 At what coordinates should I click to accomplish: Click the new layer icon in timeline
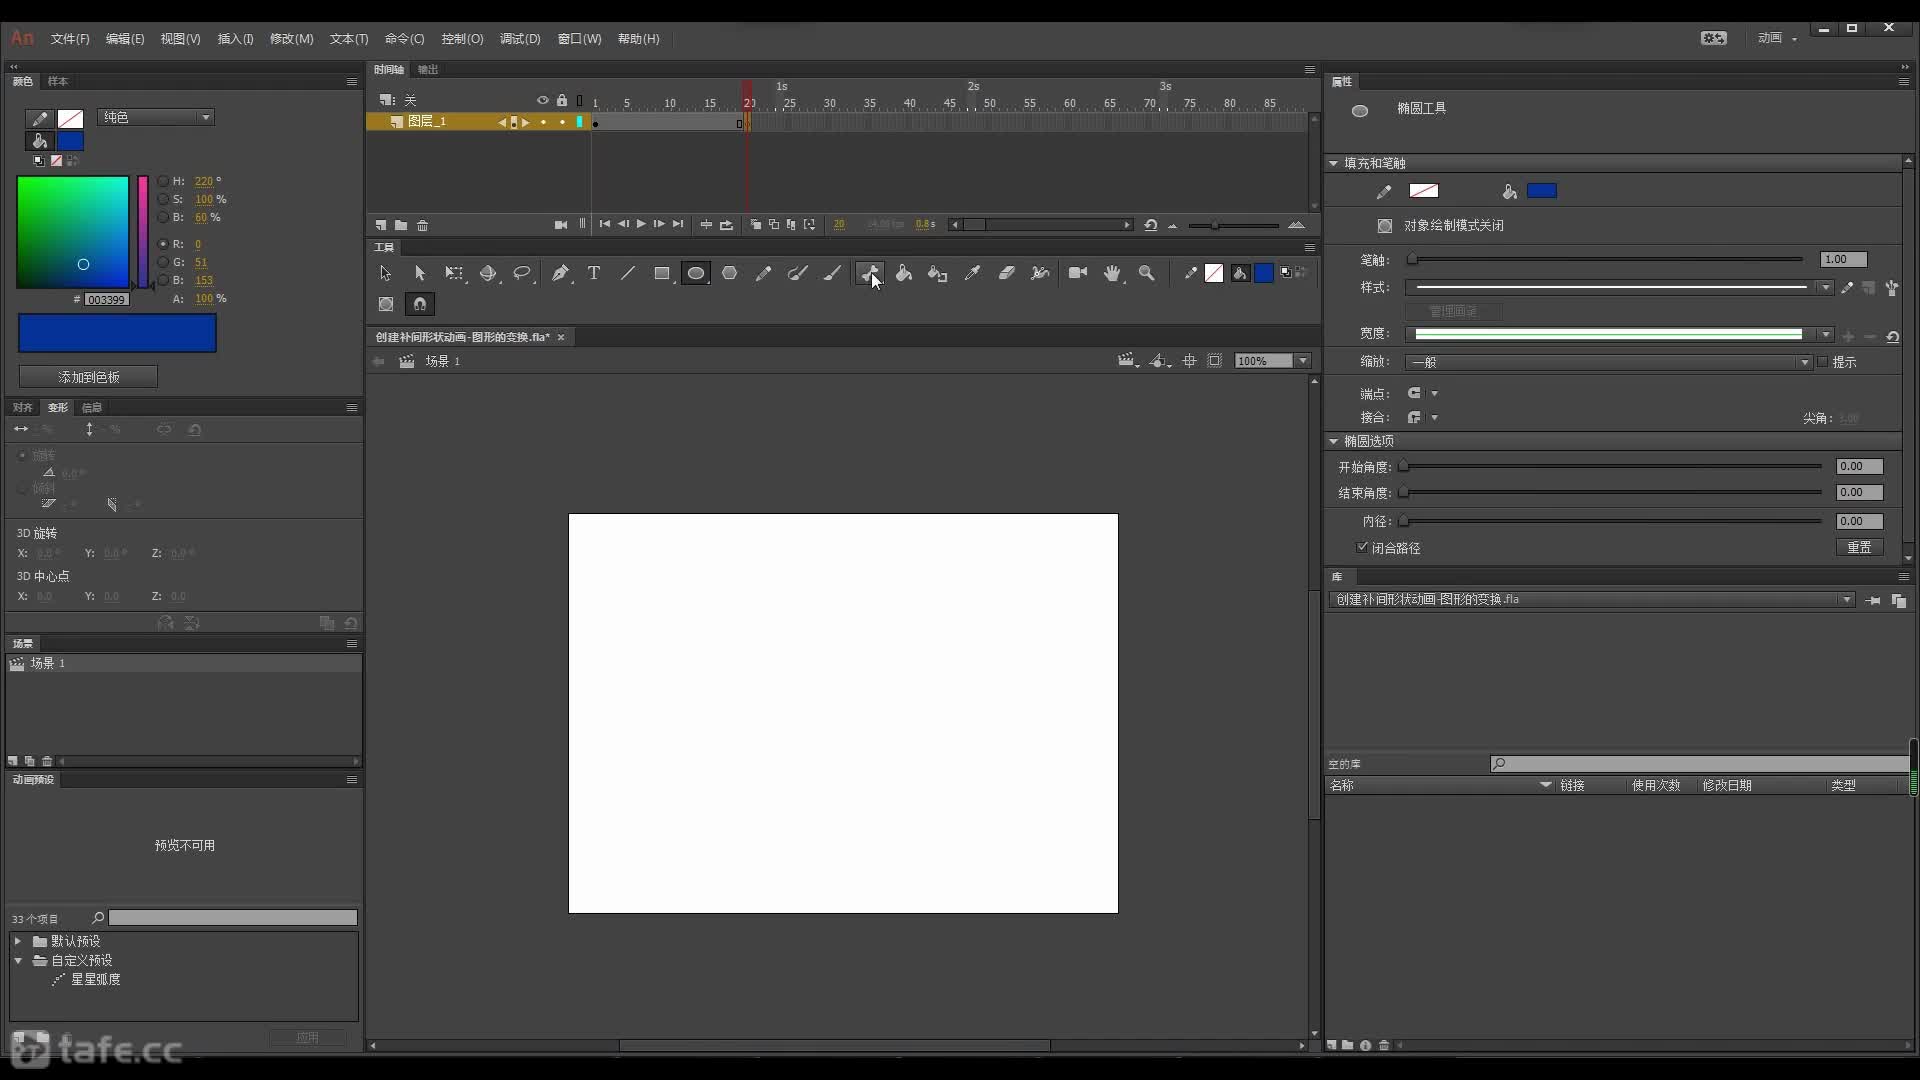tap(381, 225)
